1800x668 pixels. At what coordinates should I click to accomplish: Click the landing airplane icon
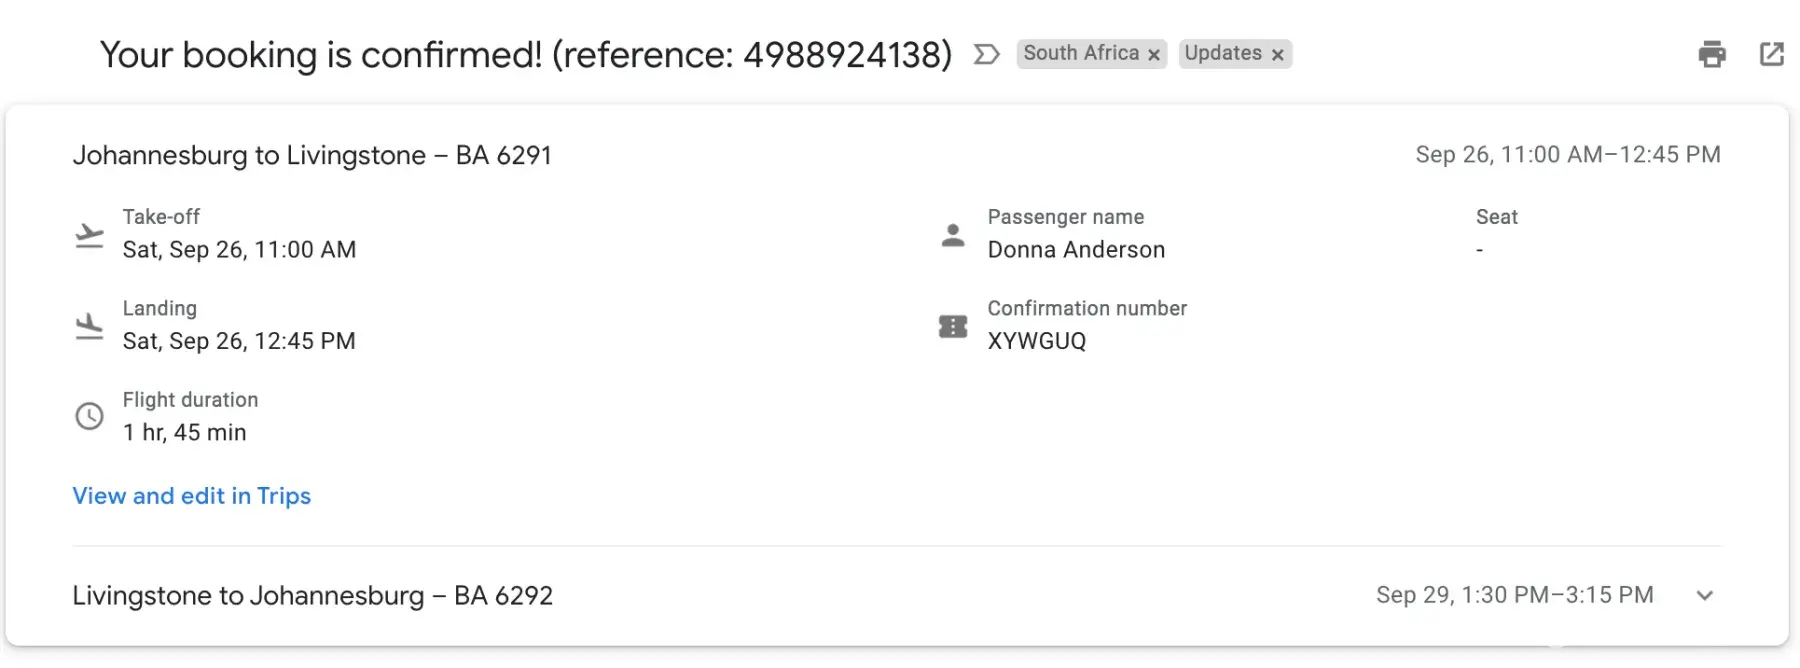point(90,326)
